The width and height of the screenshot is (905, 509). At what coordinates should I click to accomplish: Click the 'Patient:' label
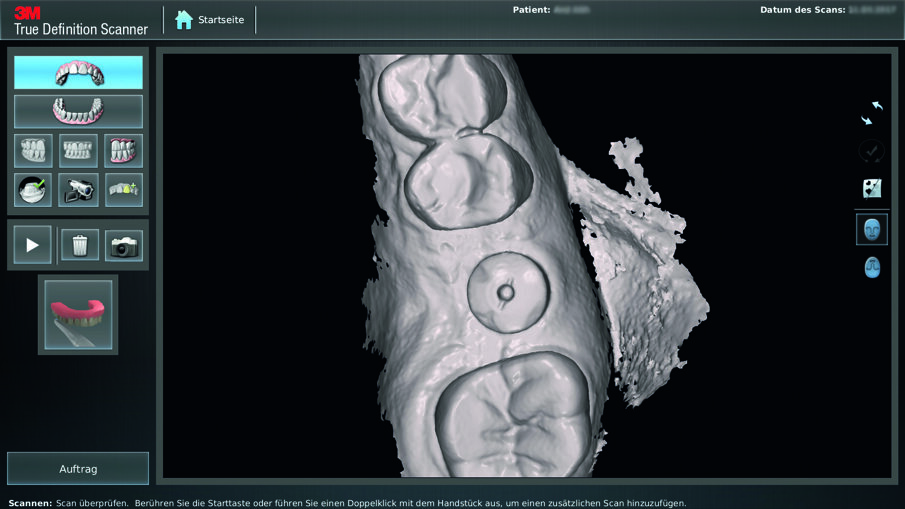point(531,10)
